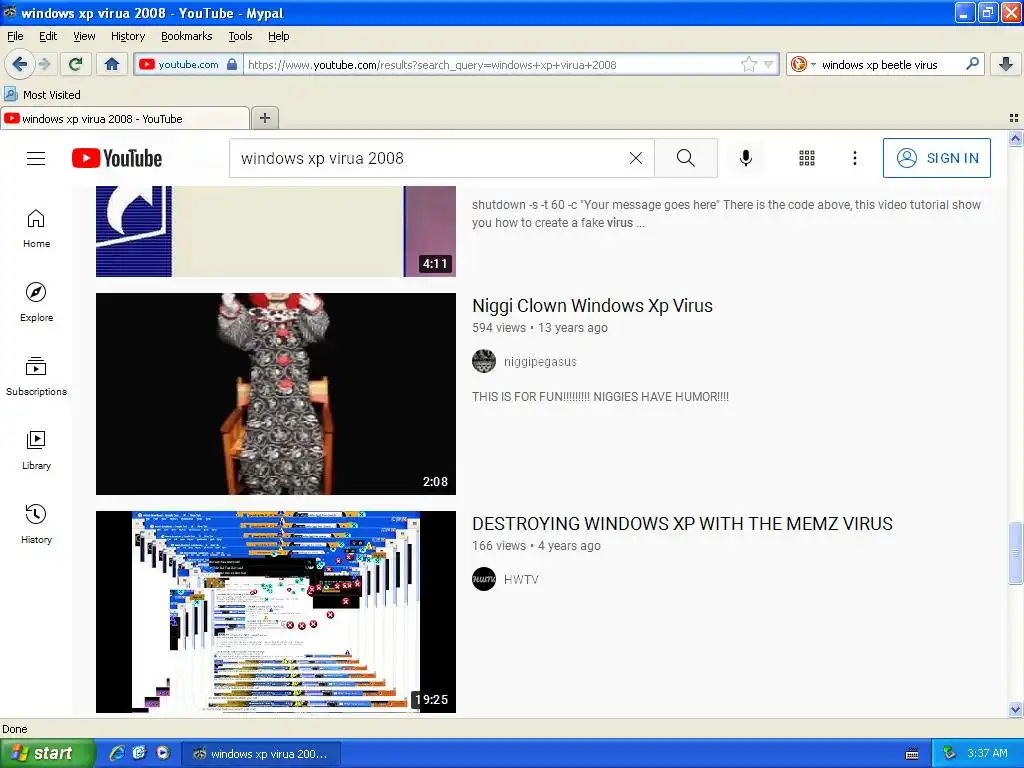1024x768 pixels.
Task: Go back with the browser back arrow
Action: 20,64
